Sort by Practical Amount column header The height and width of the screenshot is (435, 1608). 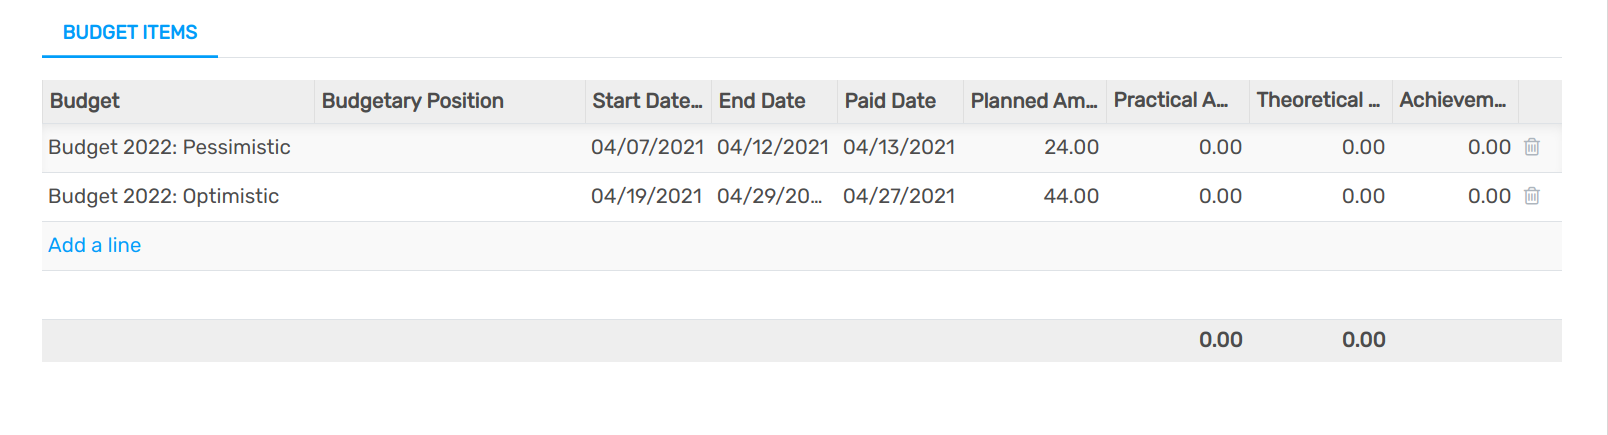point(1171,101)
